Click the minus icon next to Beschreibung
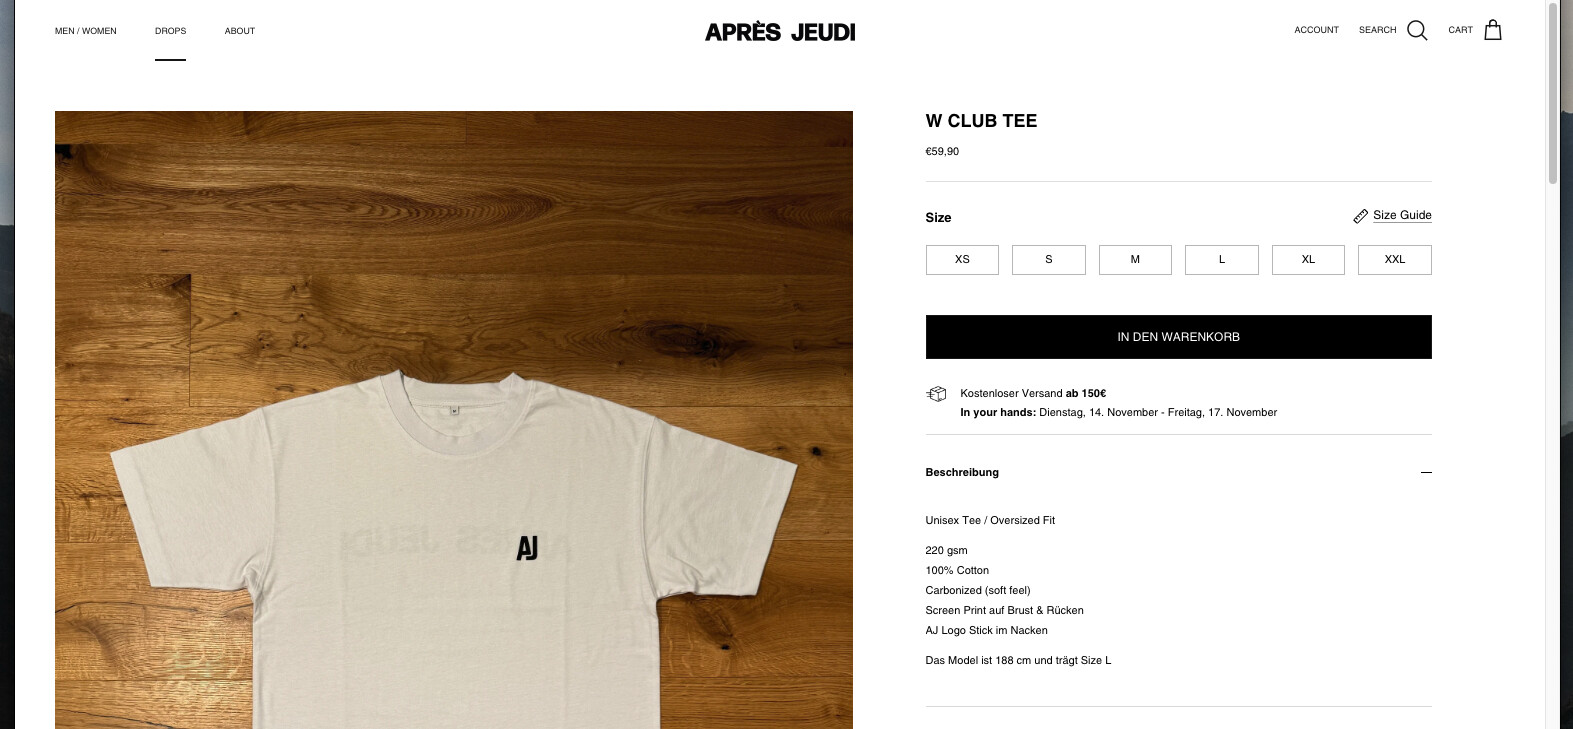This screenshot has height=729, width=1573. pos(1426,472)
